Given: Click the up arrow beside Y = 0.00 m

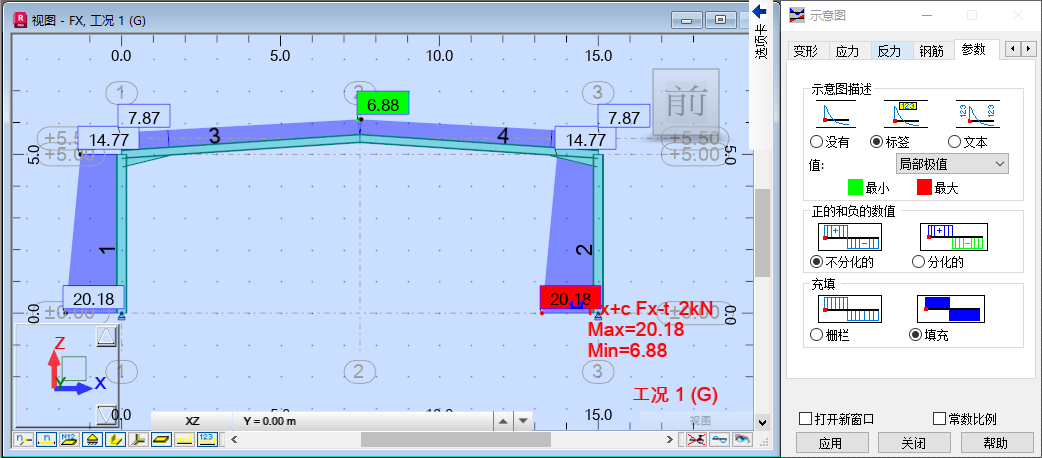Looking at the screenshot, I should pos(503,421).
